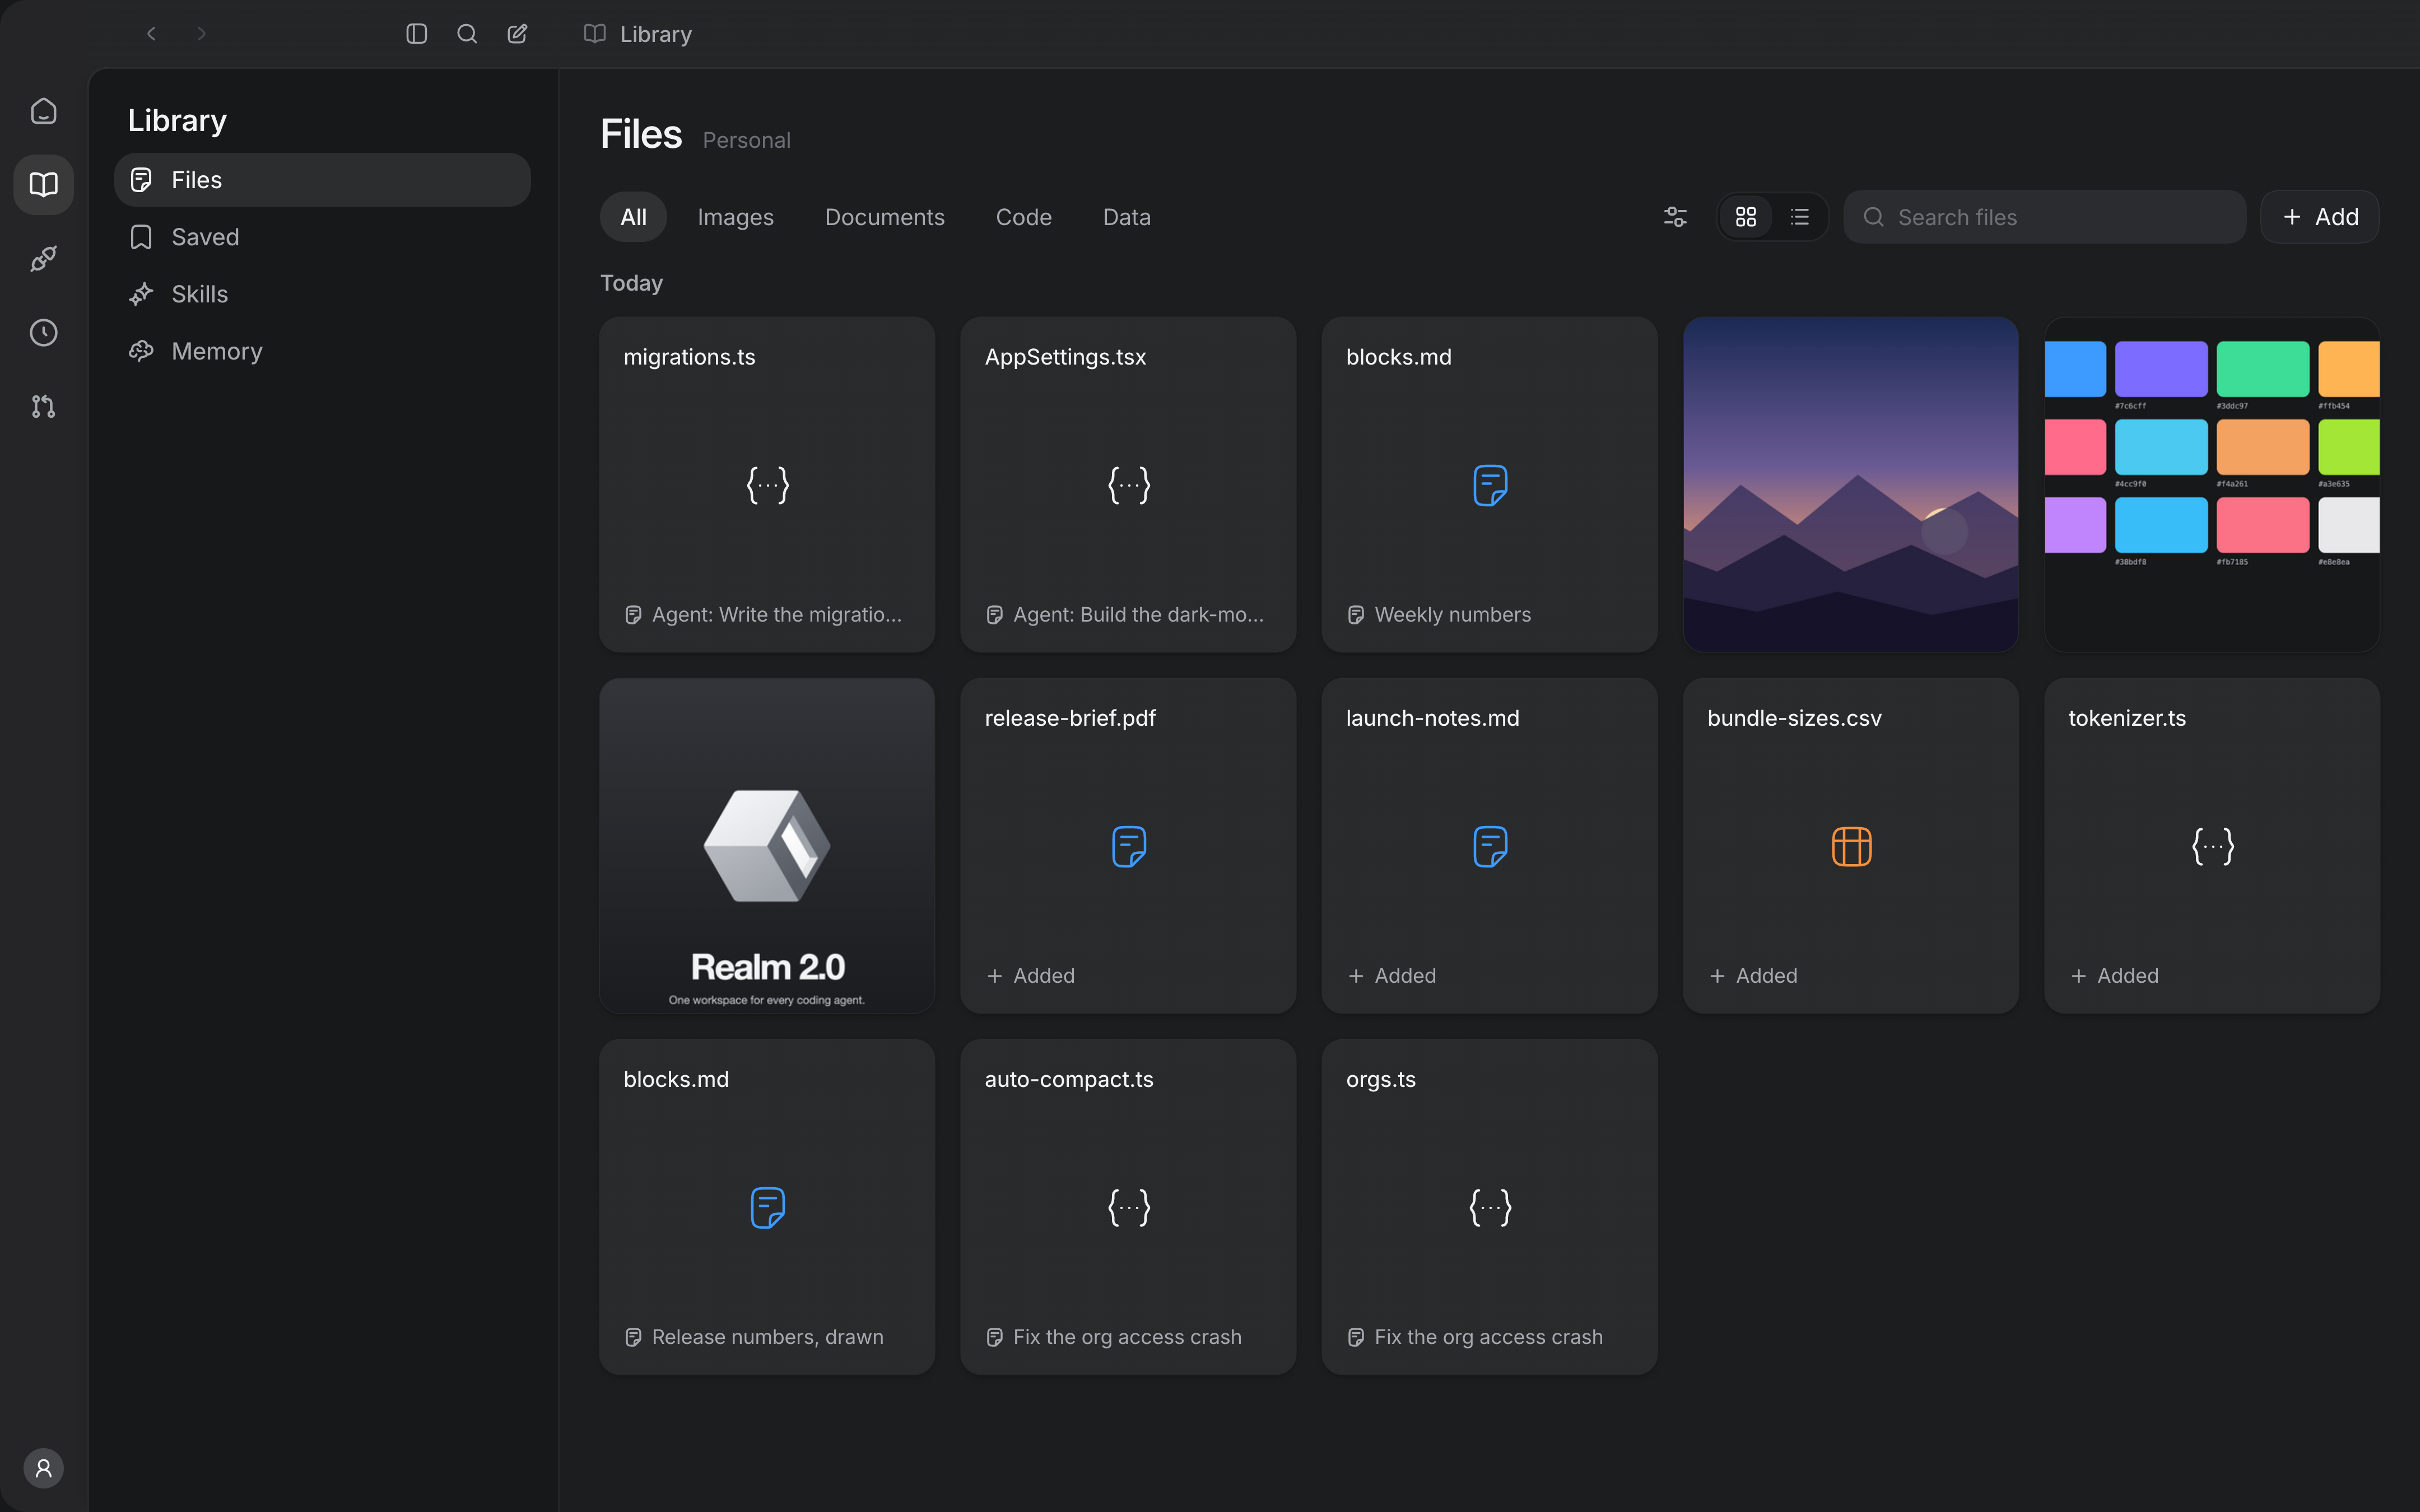Image resolution: width=2420 pixels, height=1512 pixels.
Task: Select Files in Library sidebar
Action: point(322,180)
